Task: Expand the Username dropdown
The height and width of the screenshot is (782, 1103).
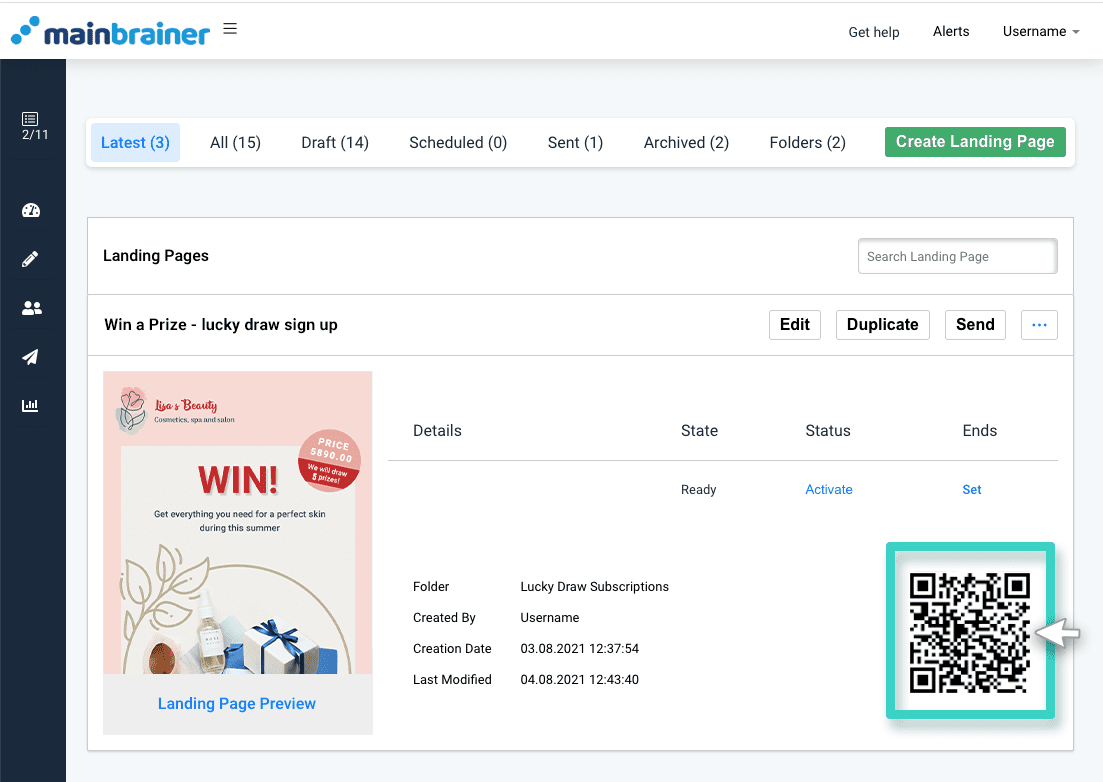Action: tap(1040, 32)
